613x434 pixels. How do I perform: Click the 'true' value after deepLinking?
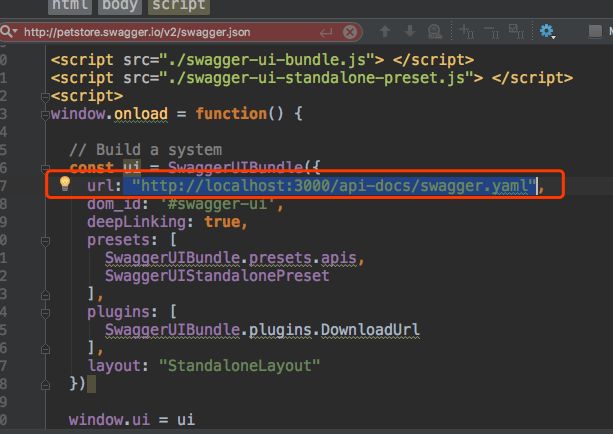[222, 222]
